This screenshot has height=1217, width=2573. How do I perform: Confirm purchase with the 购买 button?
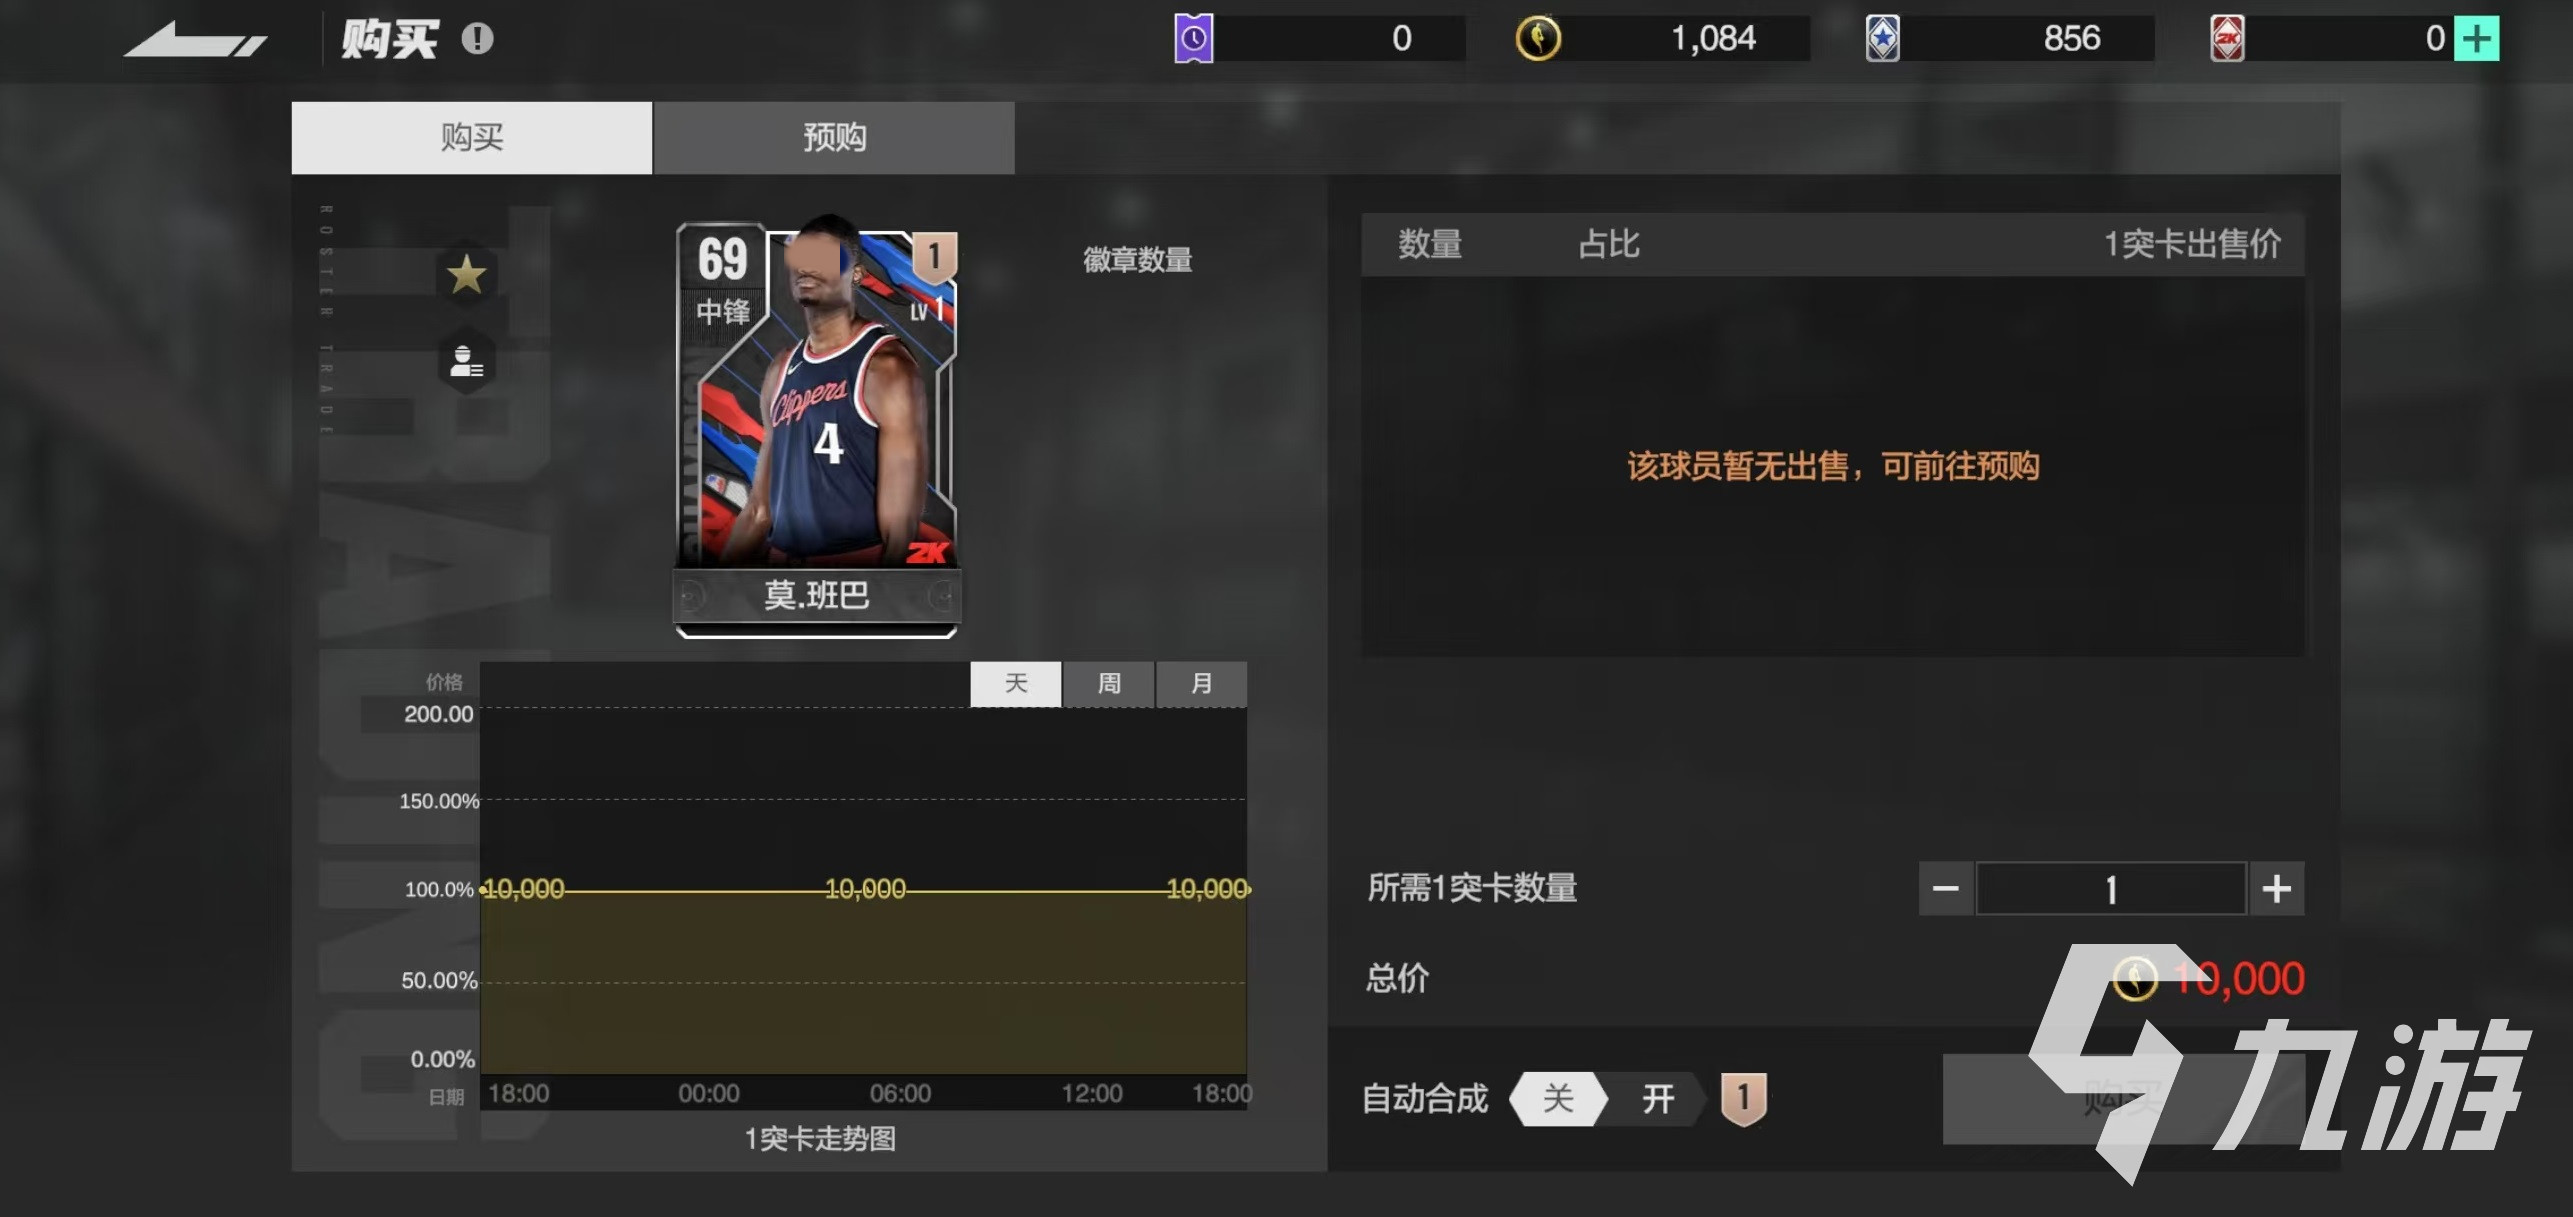point(2123,1099)
